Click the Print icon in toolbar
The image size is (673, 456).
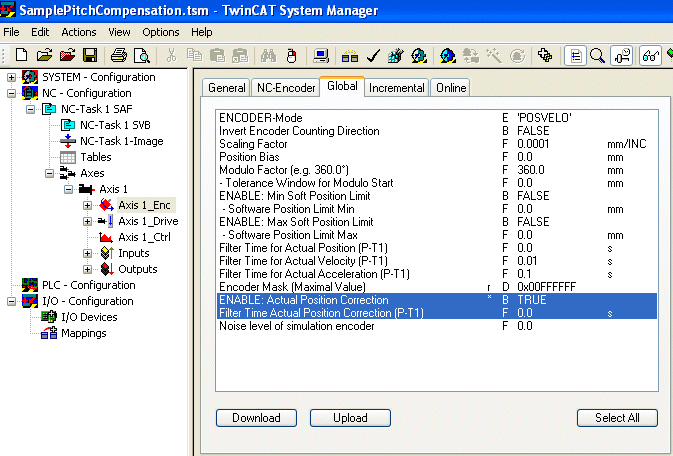click(x=119, y=55)
